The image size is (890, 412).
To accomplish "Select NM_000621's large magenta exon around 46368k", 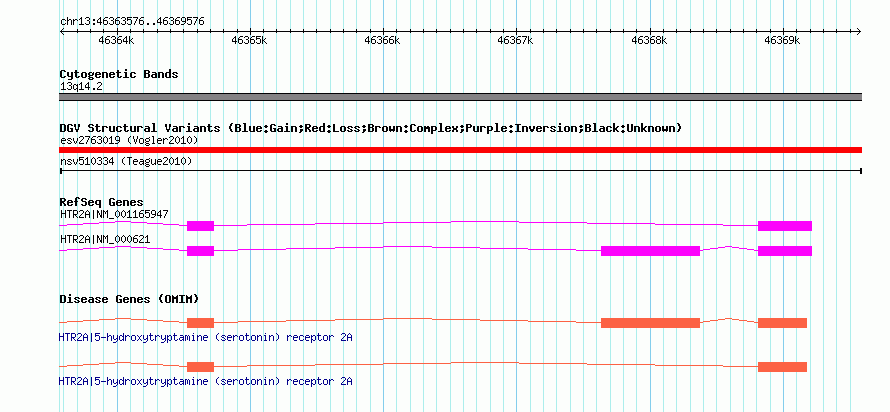I will [x=650, y=251].
